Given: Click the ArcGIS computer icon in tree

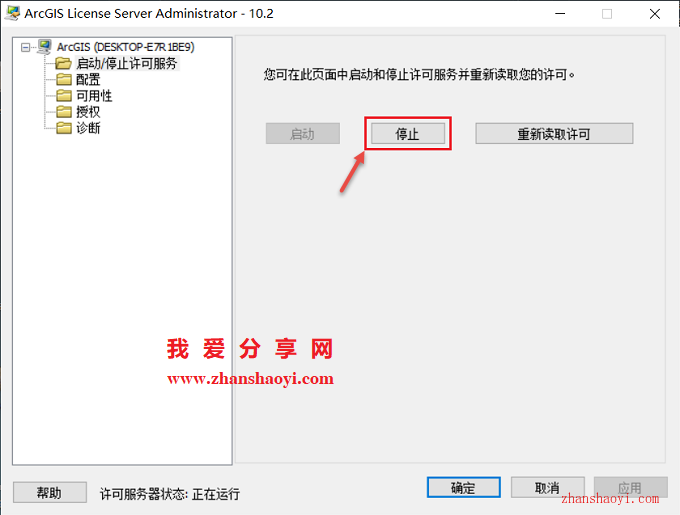Looking at the screenshot, I should [44, 46].
